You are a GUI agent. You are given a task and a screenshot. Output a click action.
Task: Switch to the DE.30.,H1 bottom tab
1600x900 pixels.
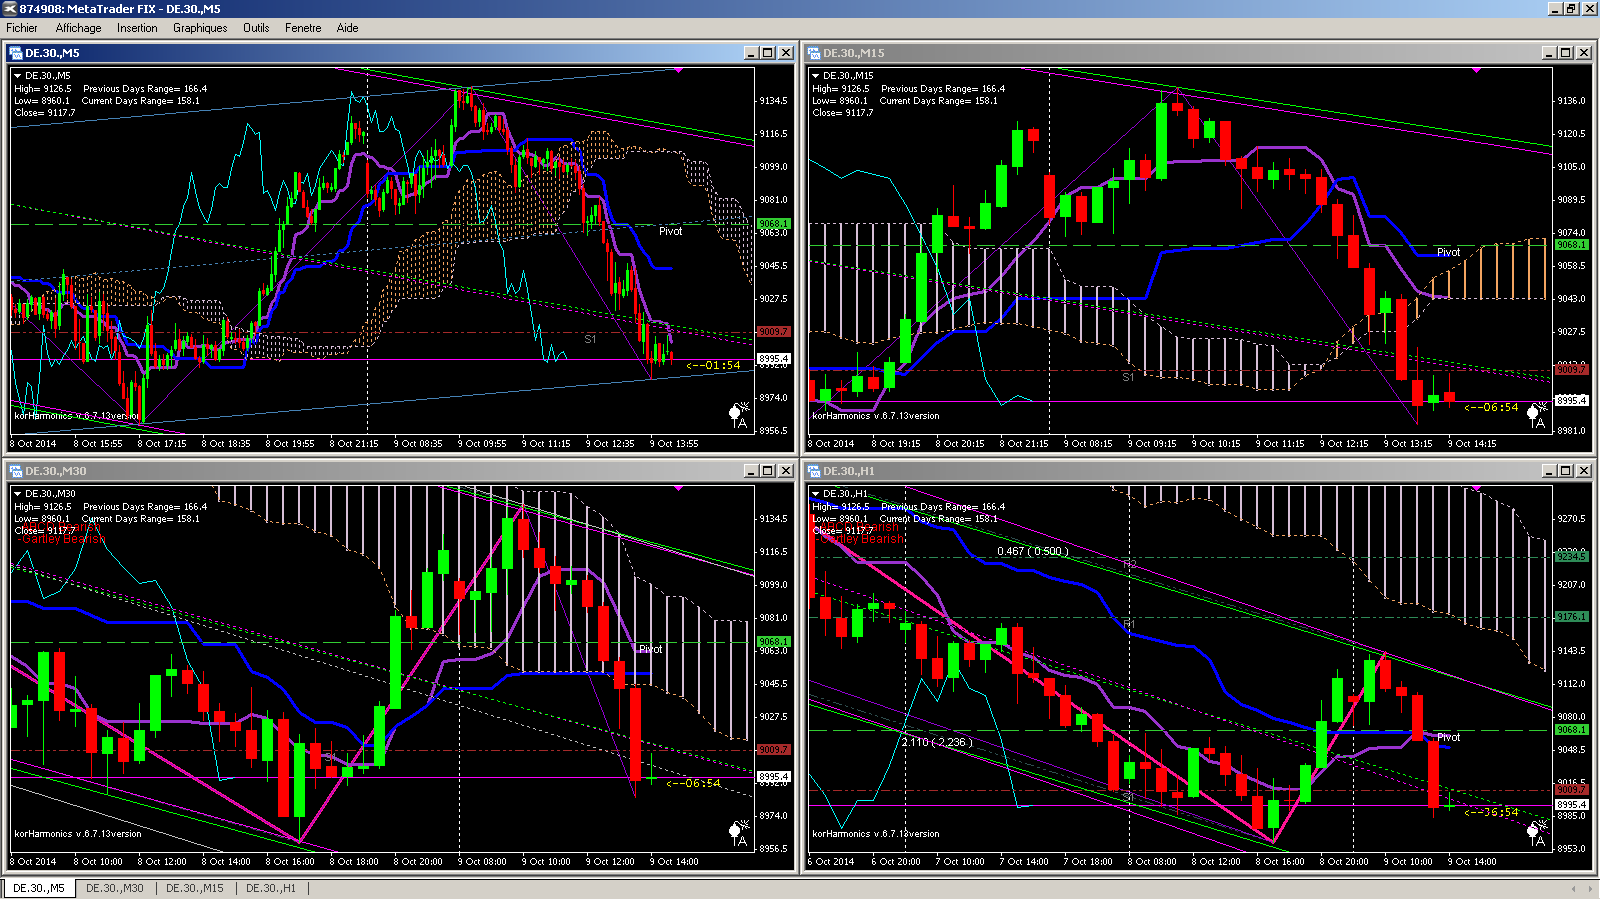click(x=271, y=888)
